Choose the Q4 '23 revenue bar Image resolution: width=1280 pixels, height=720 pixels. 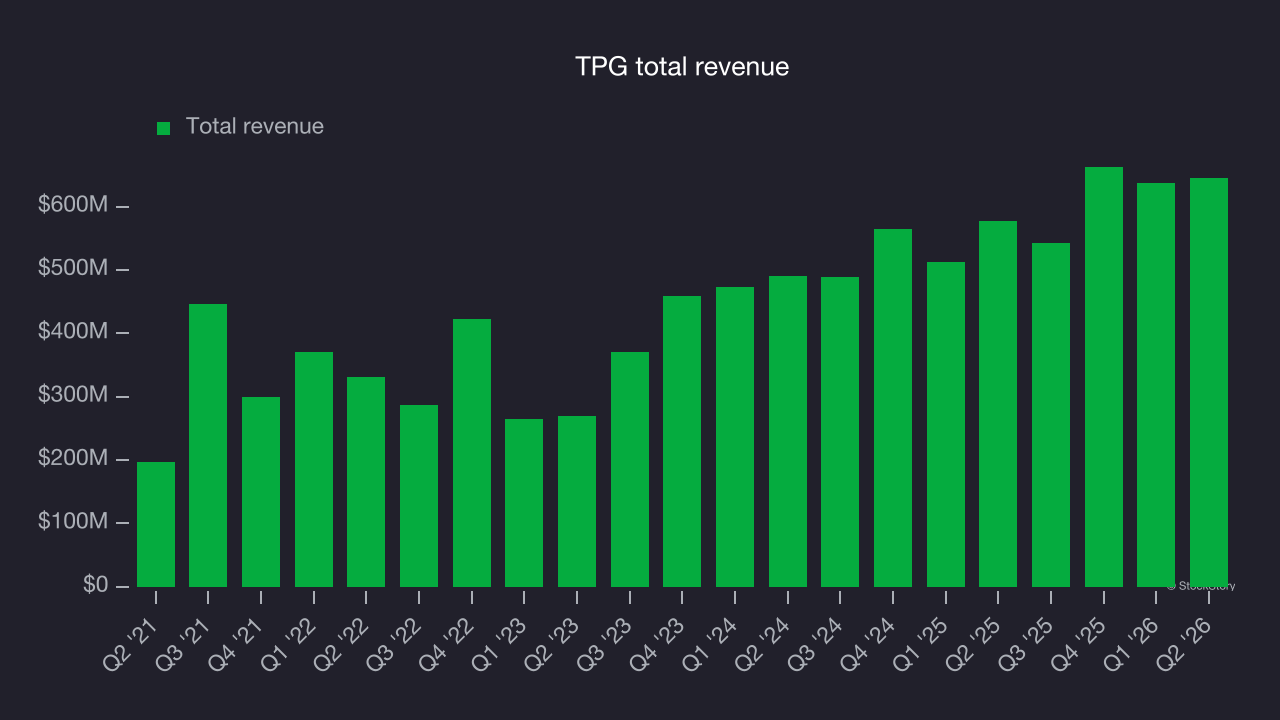[682, 441]
